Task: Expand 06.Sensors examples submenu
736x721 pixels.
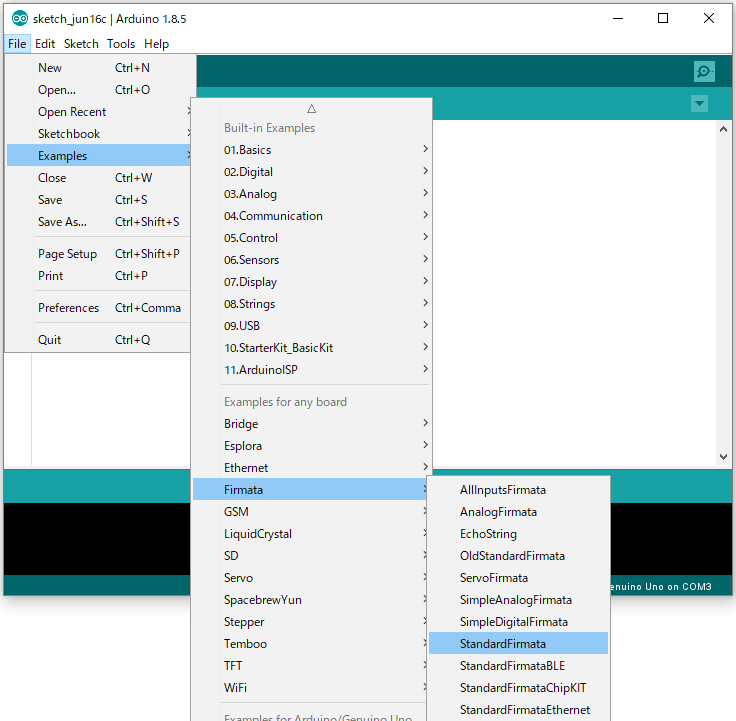Action: tap(312, 260)
